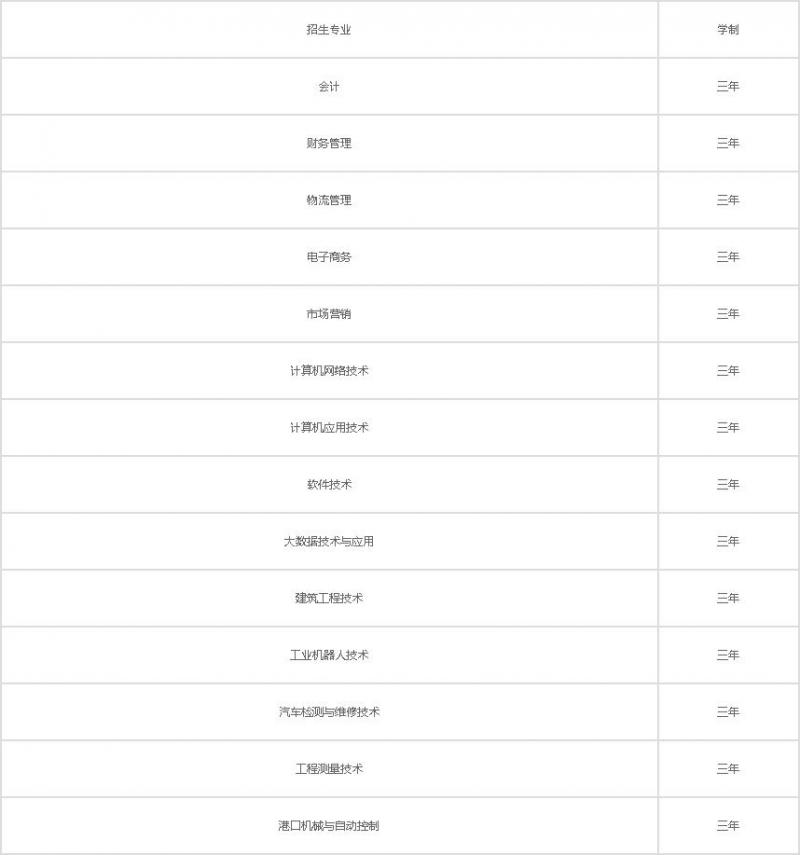Viewport: 800px width, 855px height.
Task: Select the 大数据技术与应用 major
Action: [x=329, y=542]
